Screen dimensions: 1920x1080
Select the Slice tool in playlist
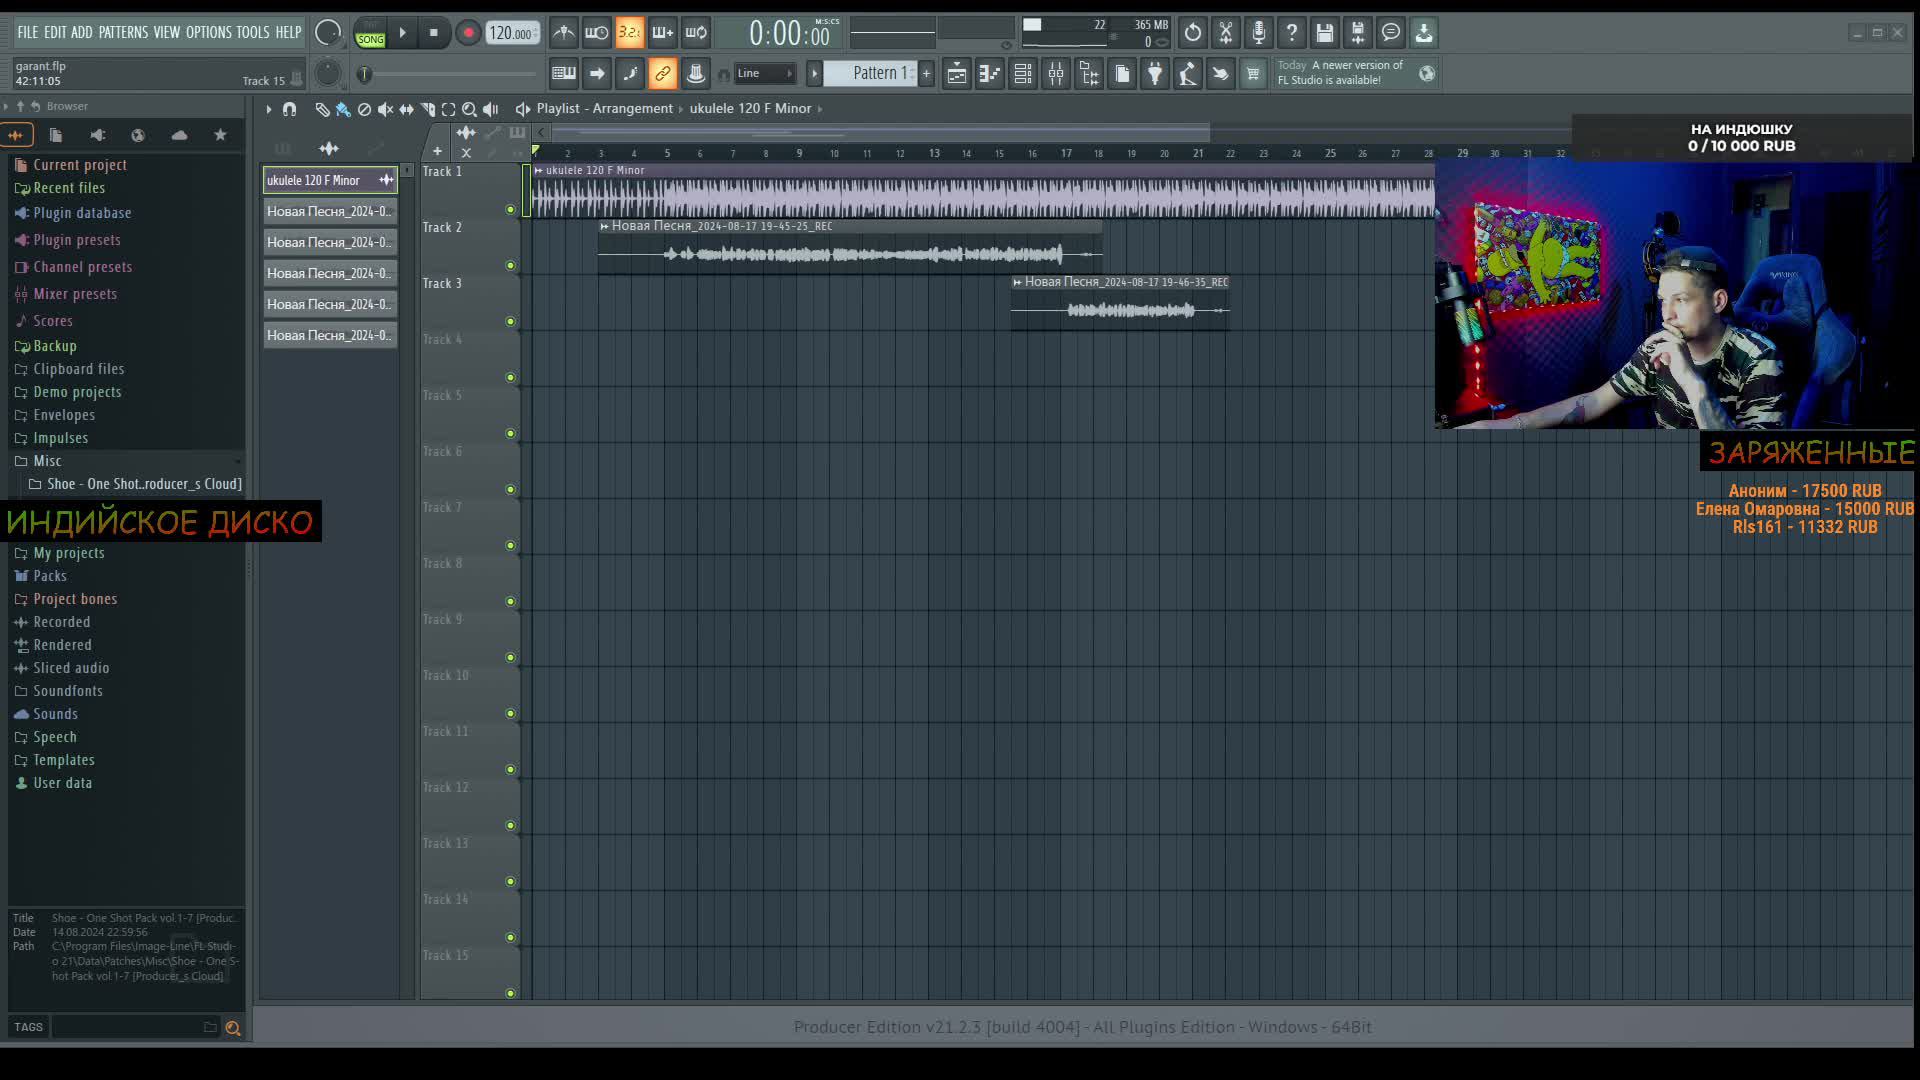tap(428, 109)
